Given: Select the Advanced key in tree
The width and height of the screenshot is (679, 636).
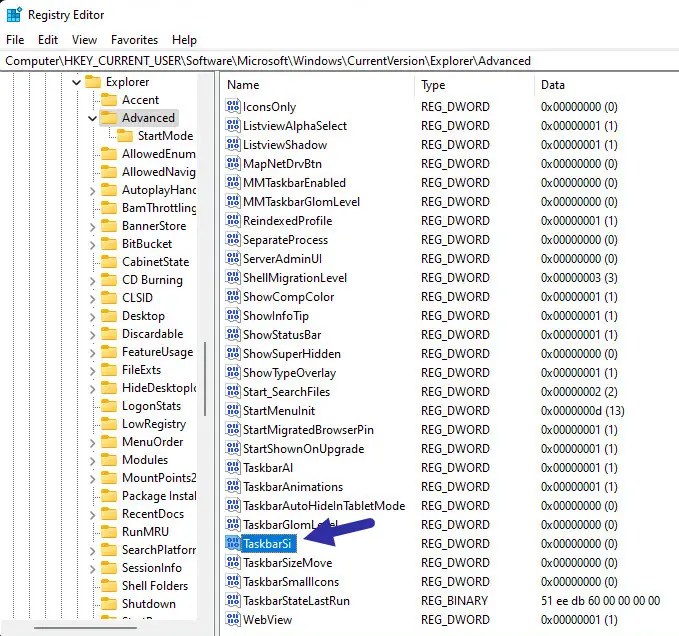Looking at the screenshot, I should pyautogui.click(x=148, y=118).
